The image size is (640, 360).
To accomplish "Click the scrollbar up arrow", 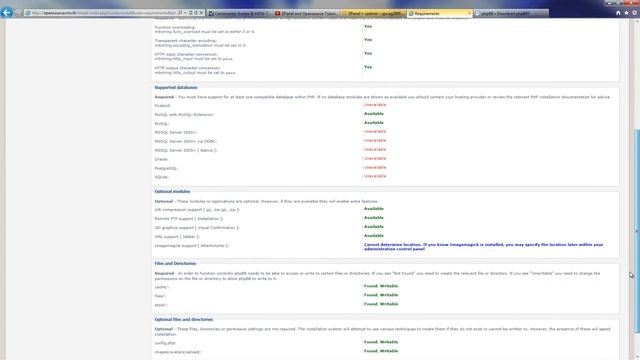I will point(637,20).
